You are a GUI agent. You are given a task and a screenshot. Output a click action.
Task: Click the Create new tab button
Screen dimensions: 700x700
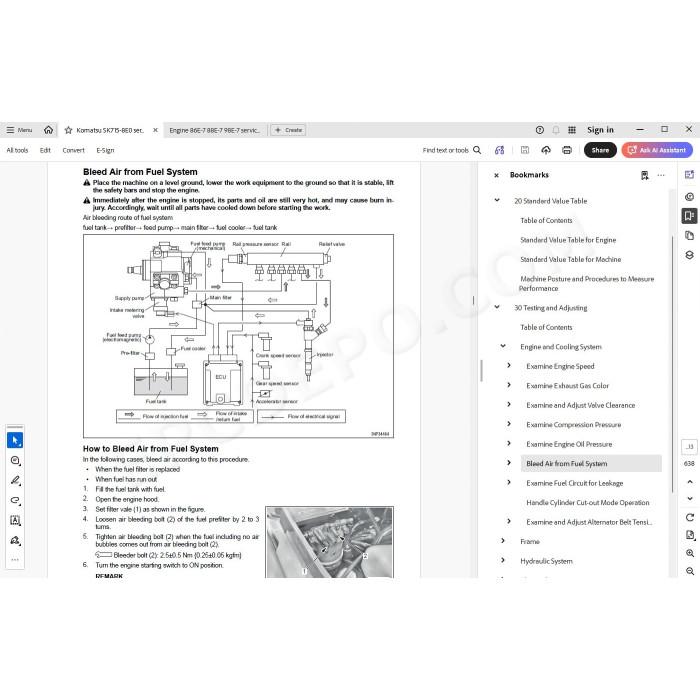tap(288, 130)
